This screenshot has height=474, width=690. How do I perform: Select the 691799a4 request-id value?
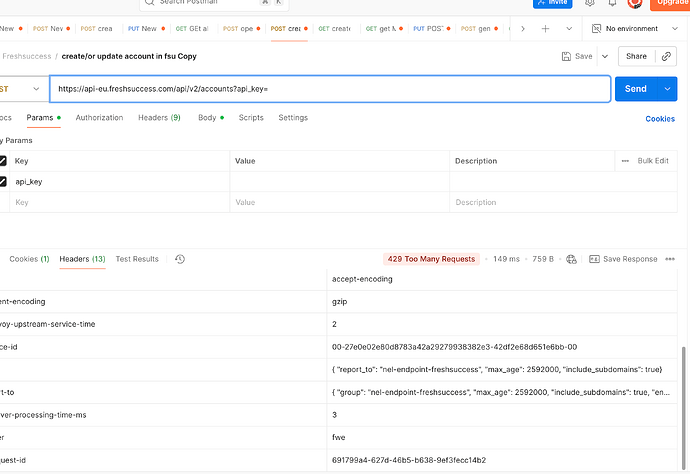coord(409,460)
